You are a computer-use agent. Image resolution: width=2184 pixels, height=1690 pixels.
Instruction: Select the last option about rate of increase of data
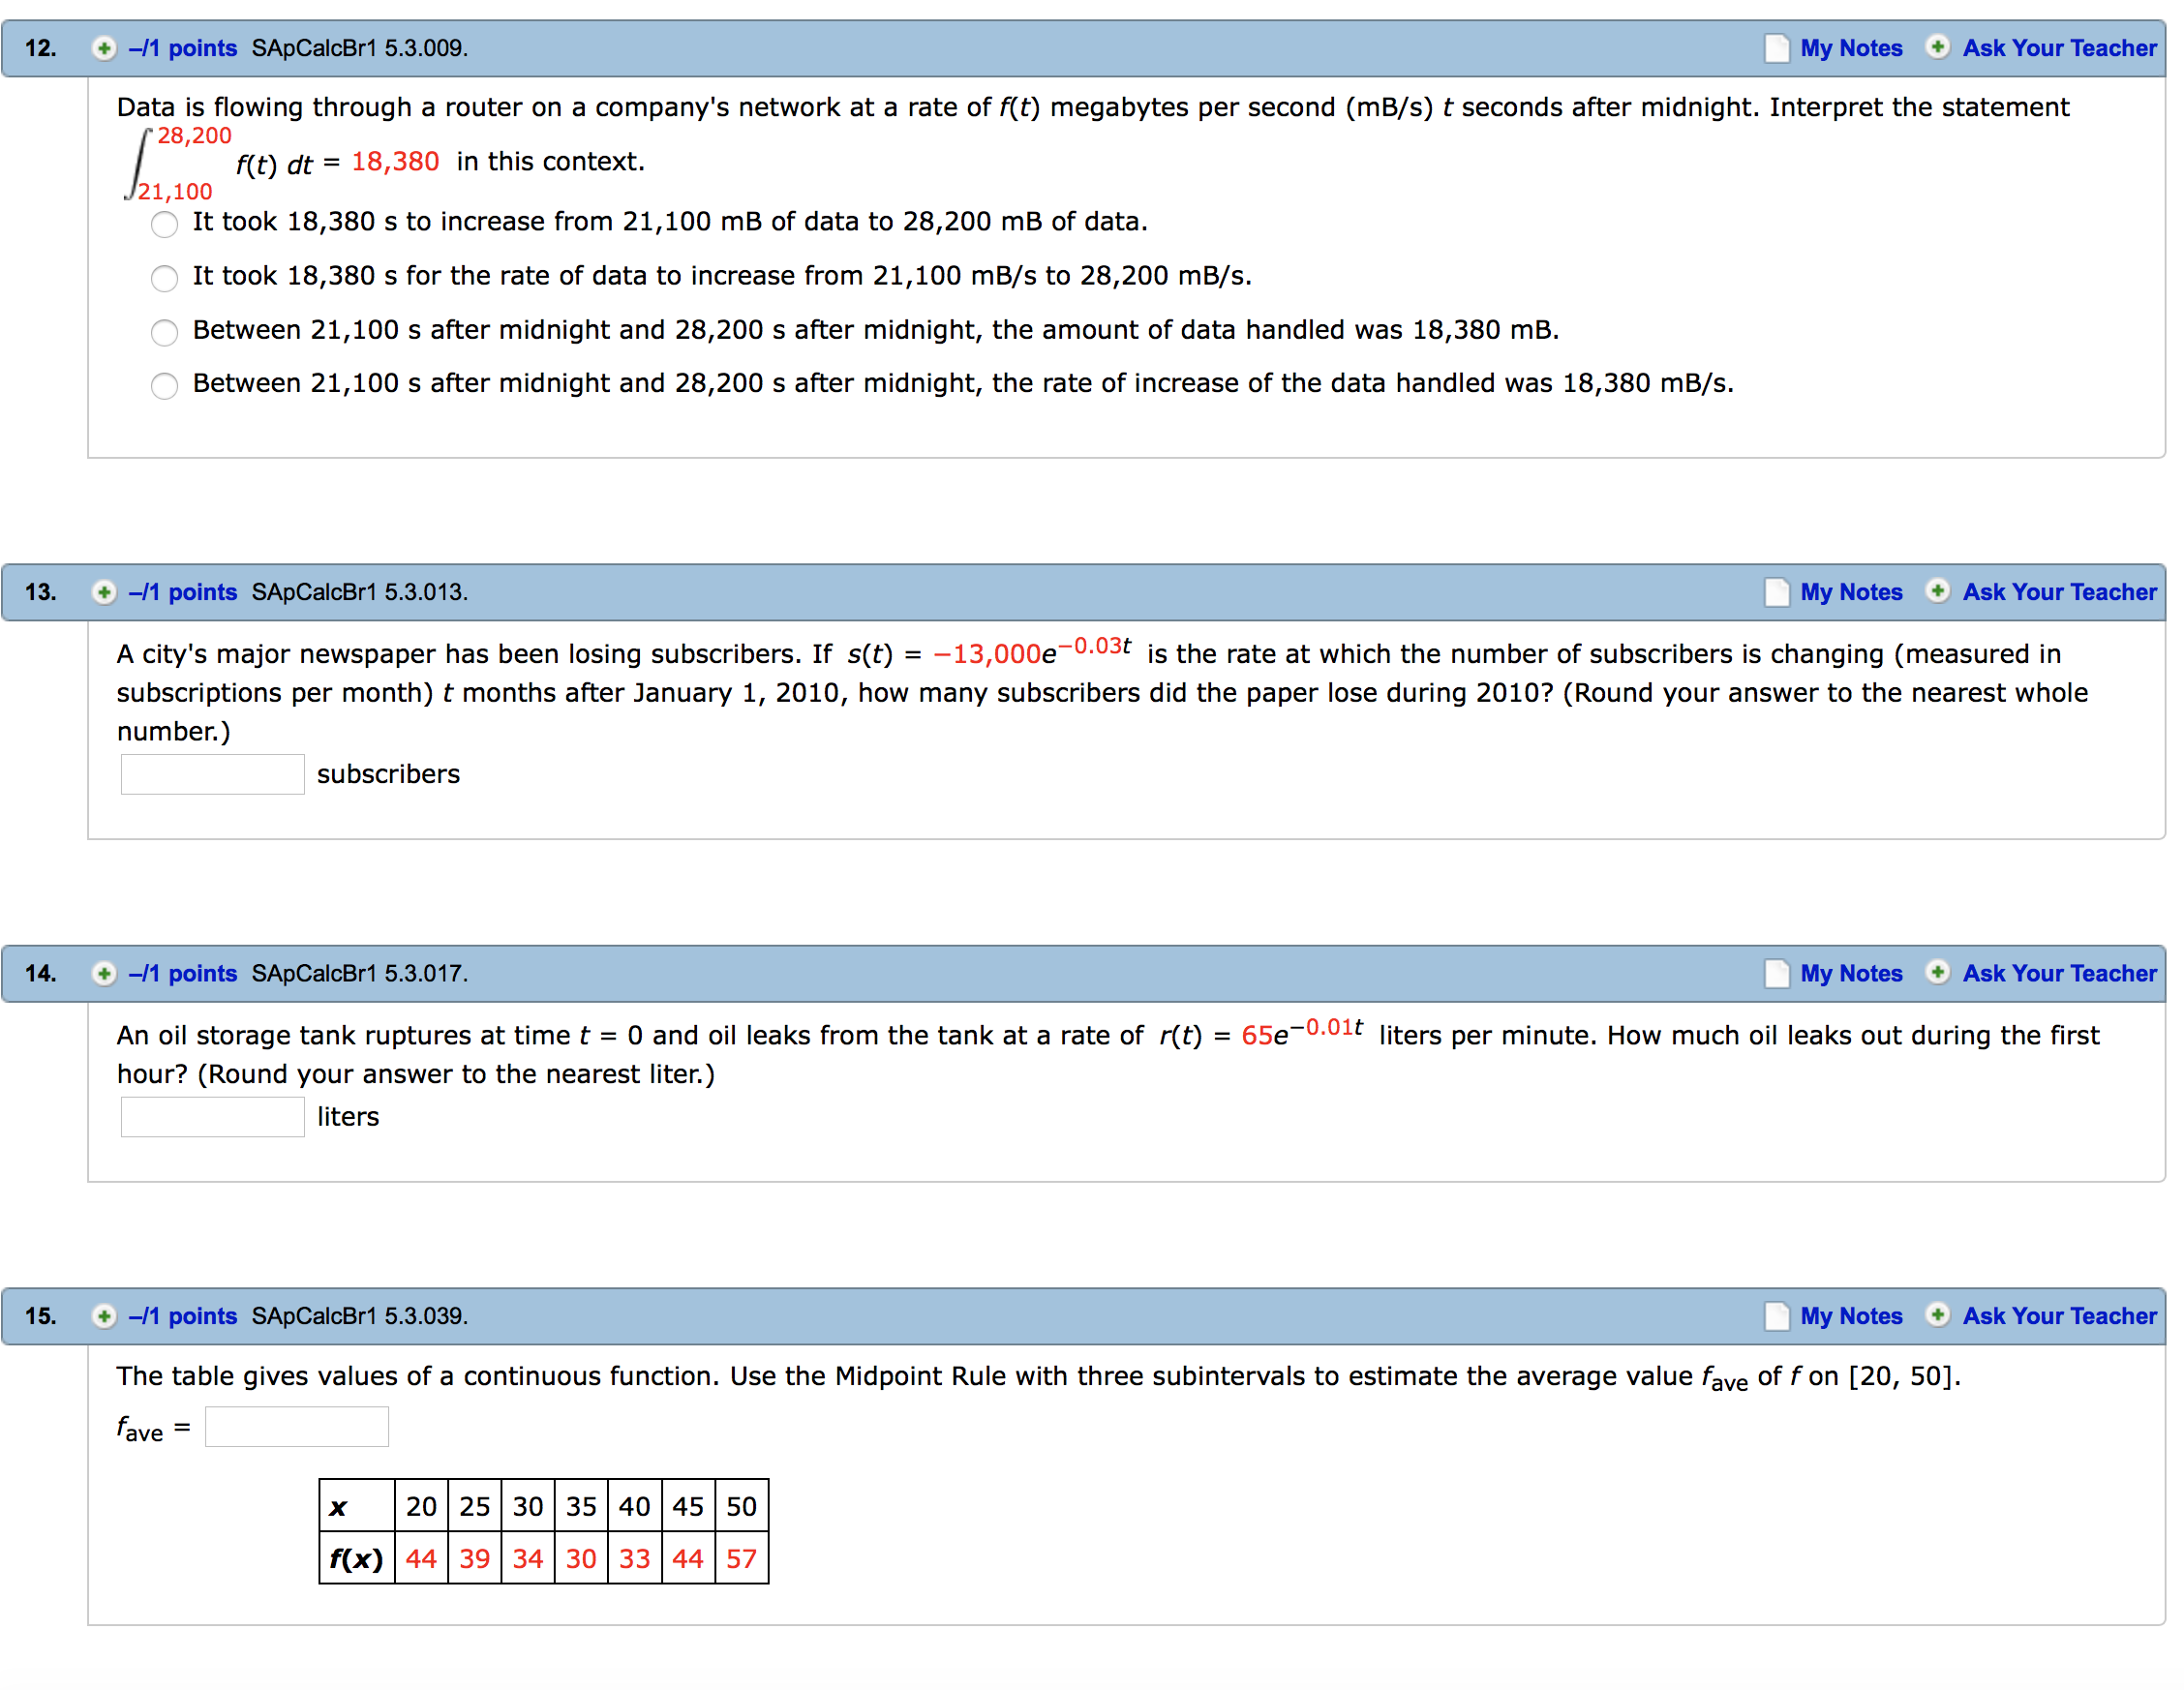tap(163, 385)
